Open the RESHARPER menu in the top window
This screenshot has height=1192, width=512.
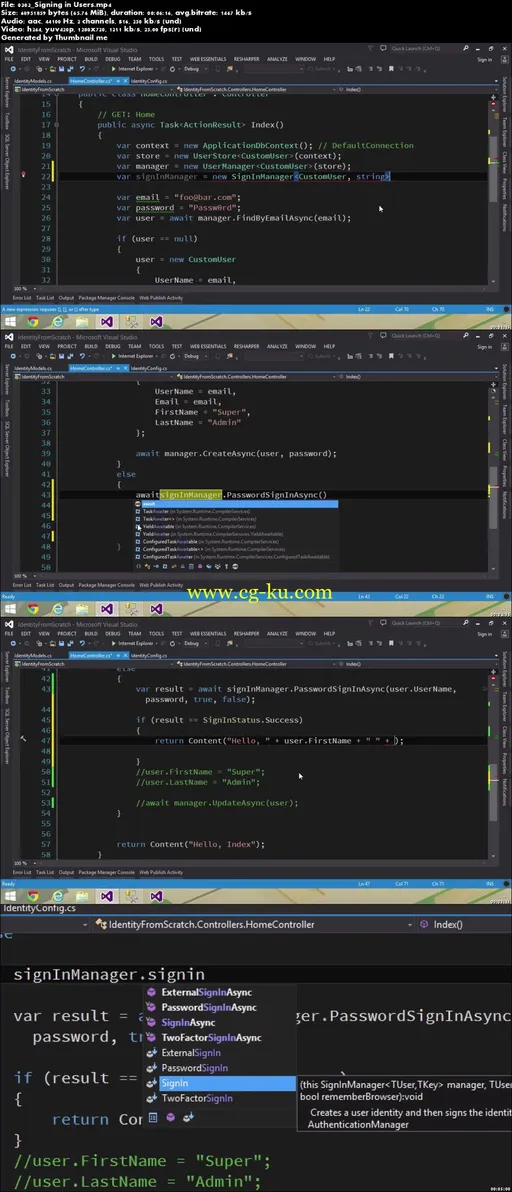pos(248,59)
